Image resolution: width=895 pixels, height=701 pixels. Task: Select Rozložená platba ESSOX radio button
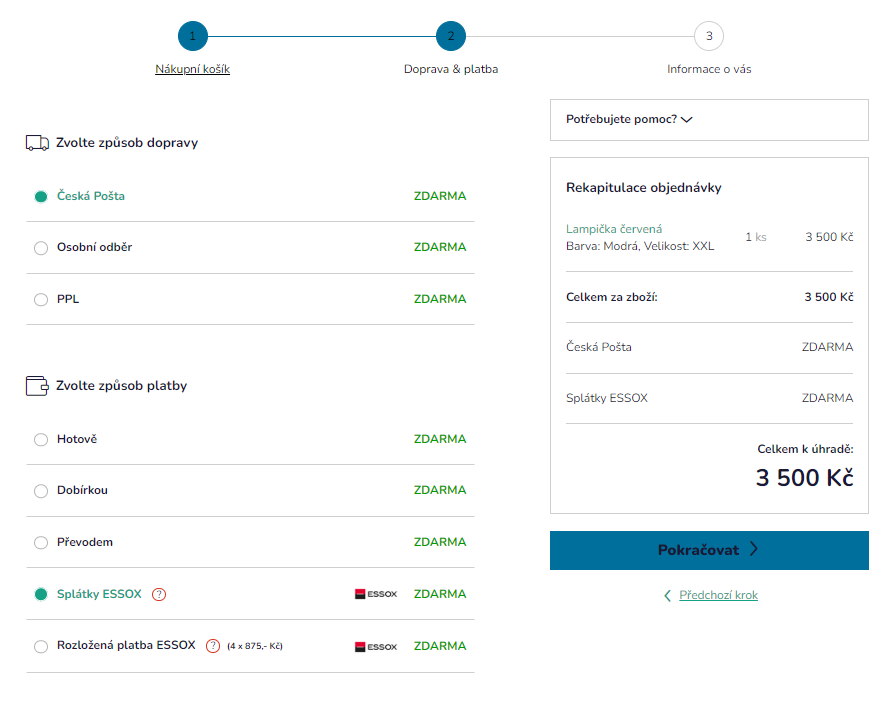point(41,646)
